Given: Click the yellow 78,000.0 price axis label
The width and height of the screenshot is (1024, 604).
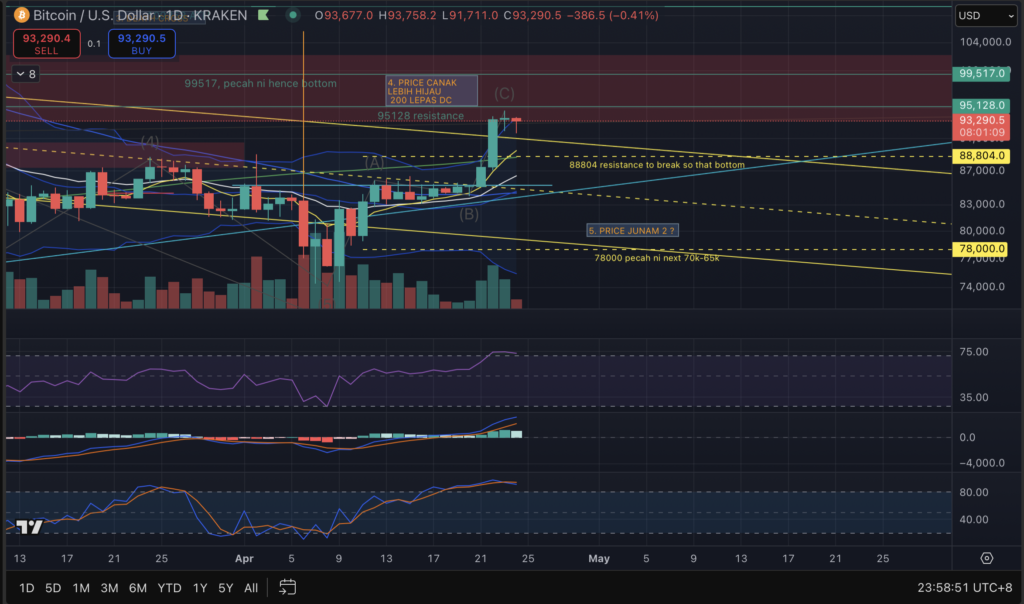Looking at the screenshot, I should click(982, 249).
